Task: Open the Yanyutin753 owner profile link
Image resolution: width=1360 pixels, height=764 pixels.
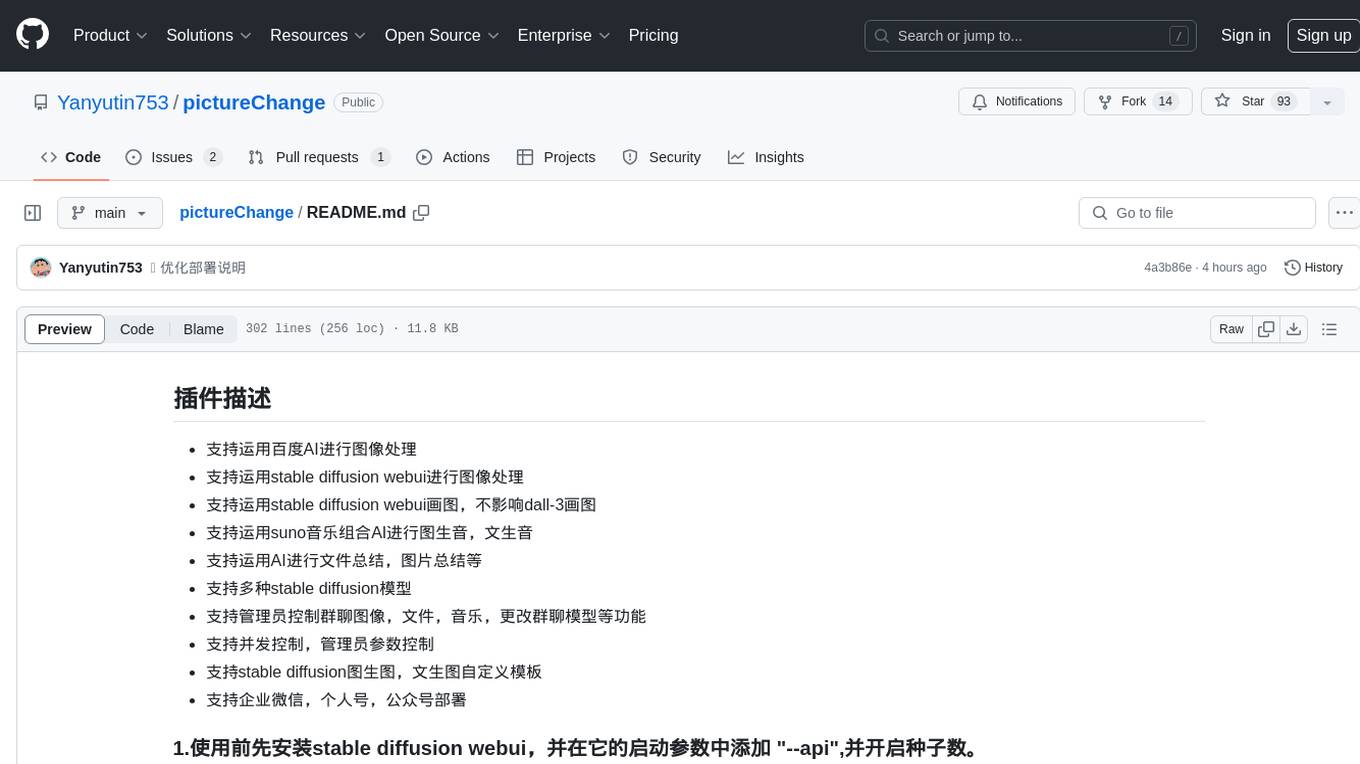Action: tap(113, 102)
